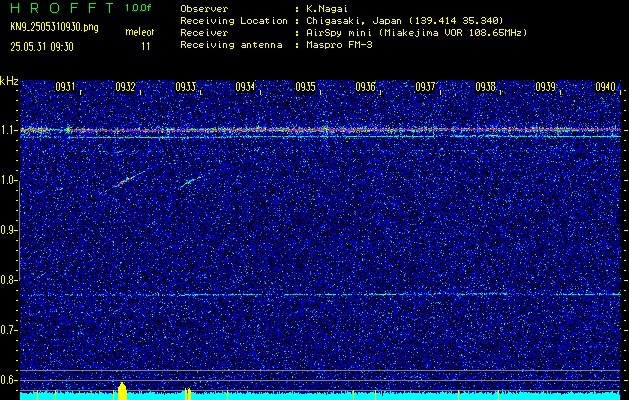The height and width of the screenshot is (400, 629).
Task: Click the timestamp 25.05.31 09:30
Action: click(42, 47)
